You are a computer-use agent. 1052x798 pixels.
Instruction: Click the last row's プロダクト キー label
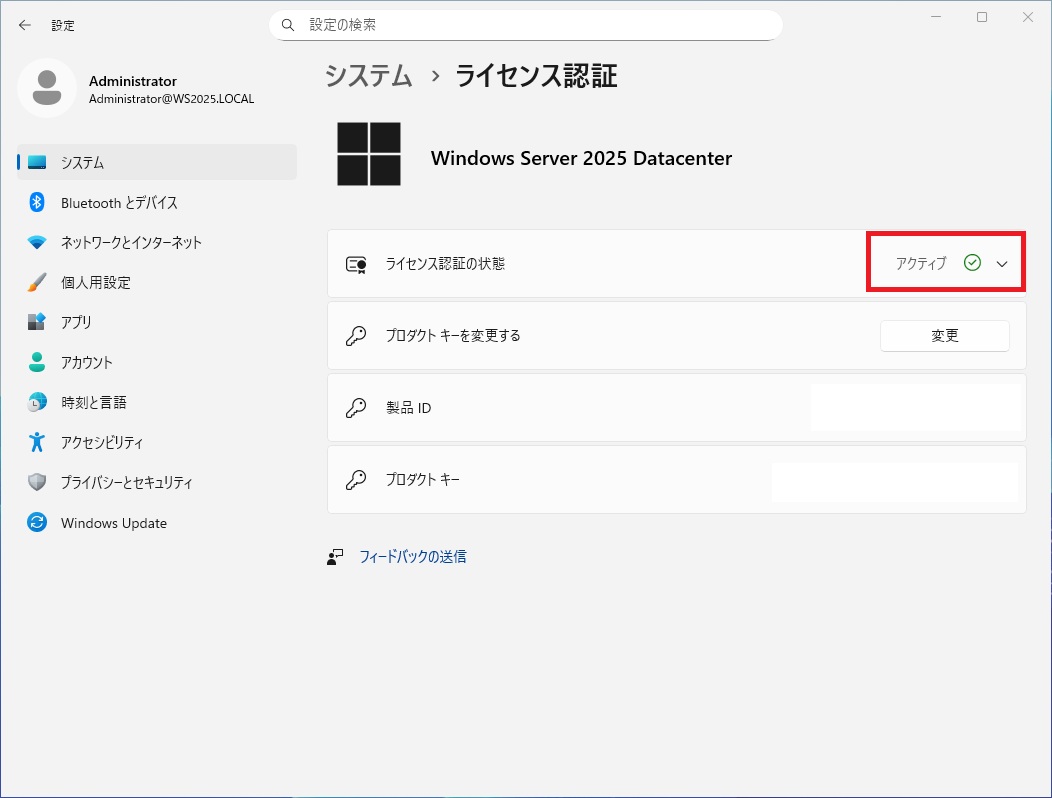(423, 479)
